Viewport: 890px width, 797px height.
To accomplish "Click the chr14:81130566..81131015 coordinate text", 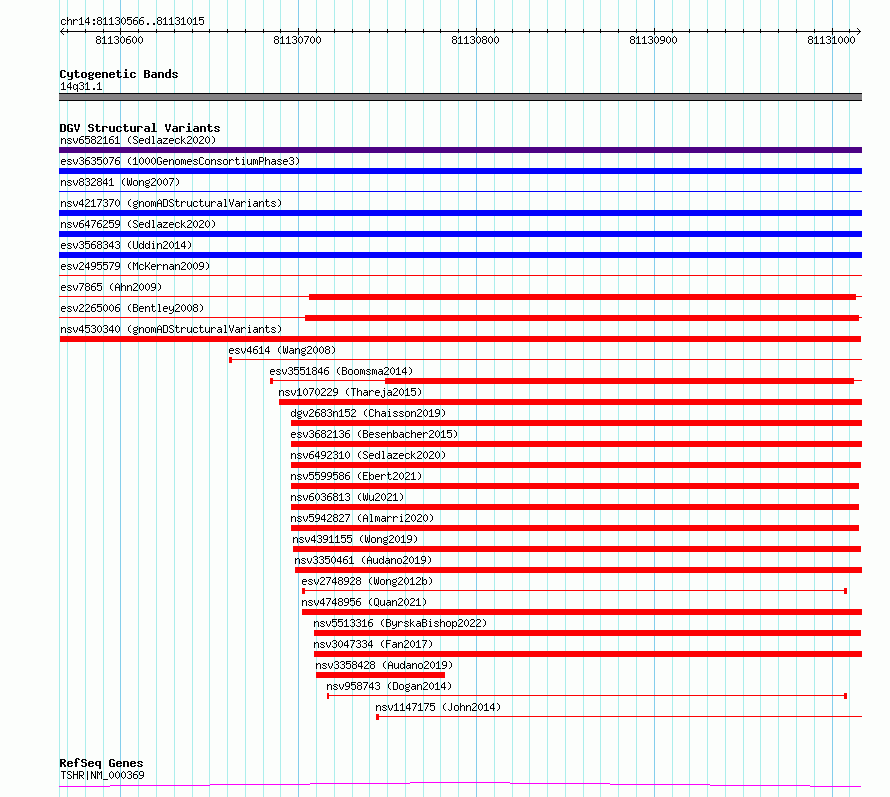I will (132, 22).
